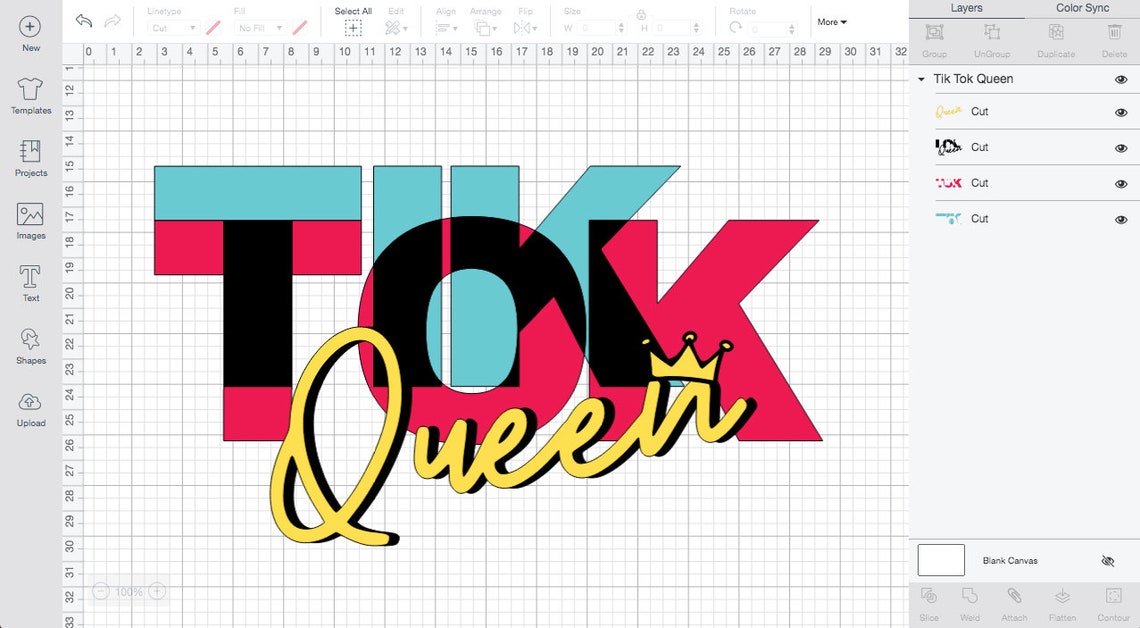Click the Tik Tok Queen group name

pyautogui.click(x=973, y=78)
